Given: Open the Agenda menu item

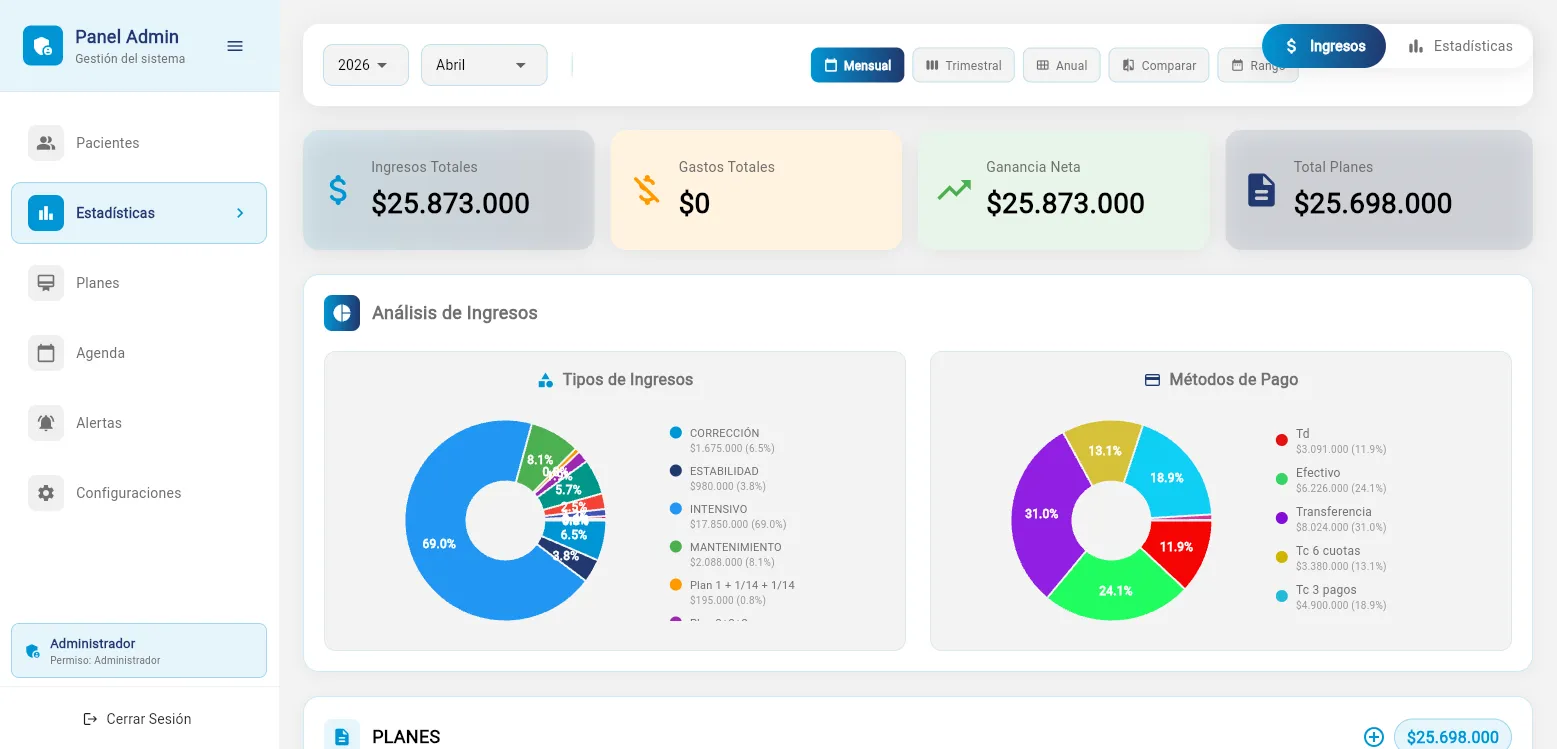Looking at the screenshot, I should pyautogui.click(x=139, y=353).
